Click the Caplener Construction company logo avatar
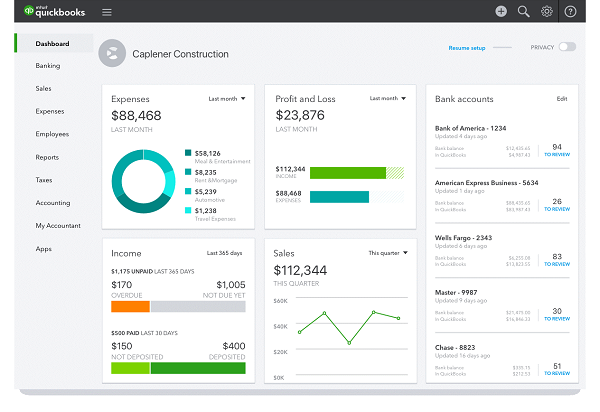 [x=112, y=53]
